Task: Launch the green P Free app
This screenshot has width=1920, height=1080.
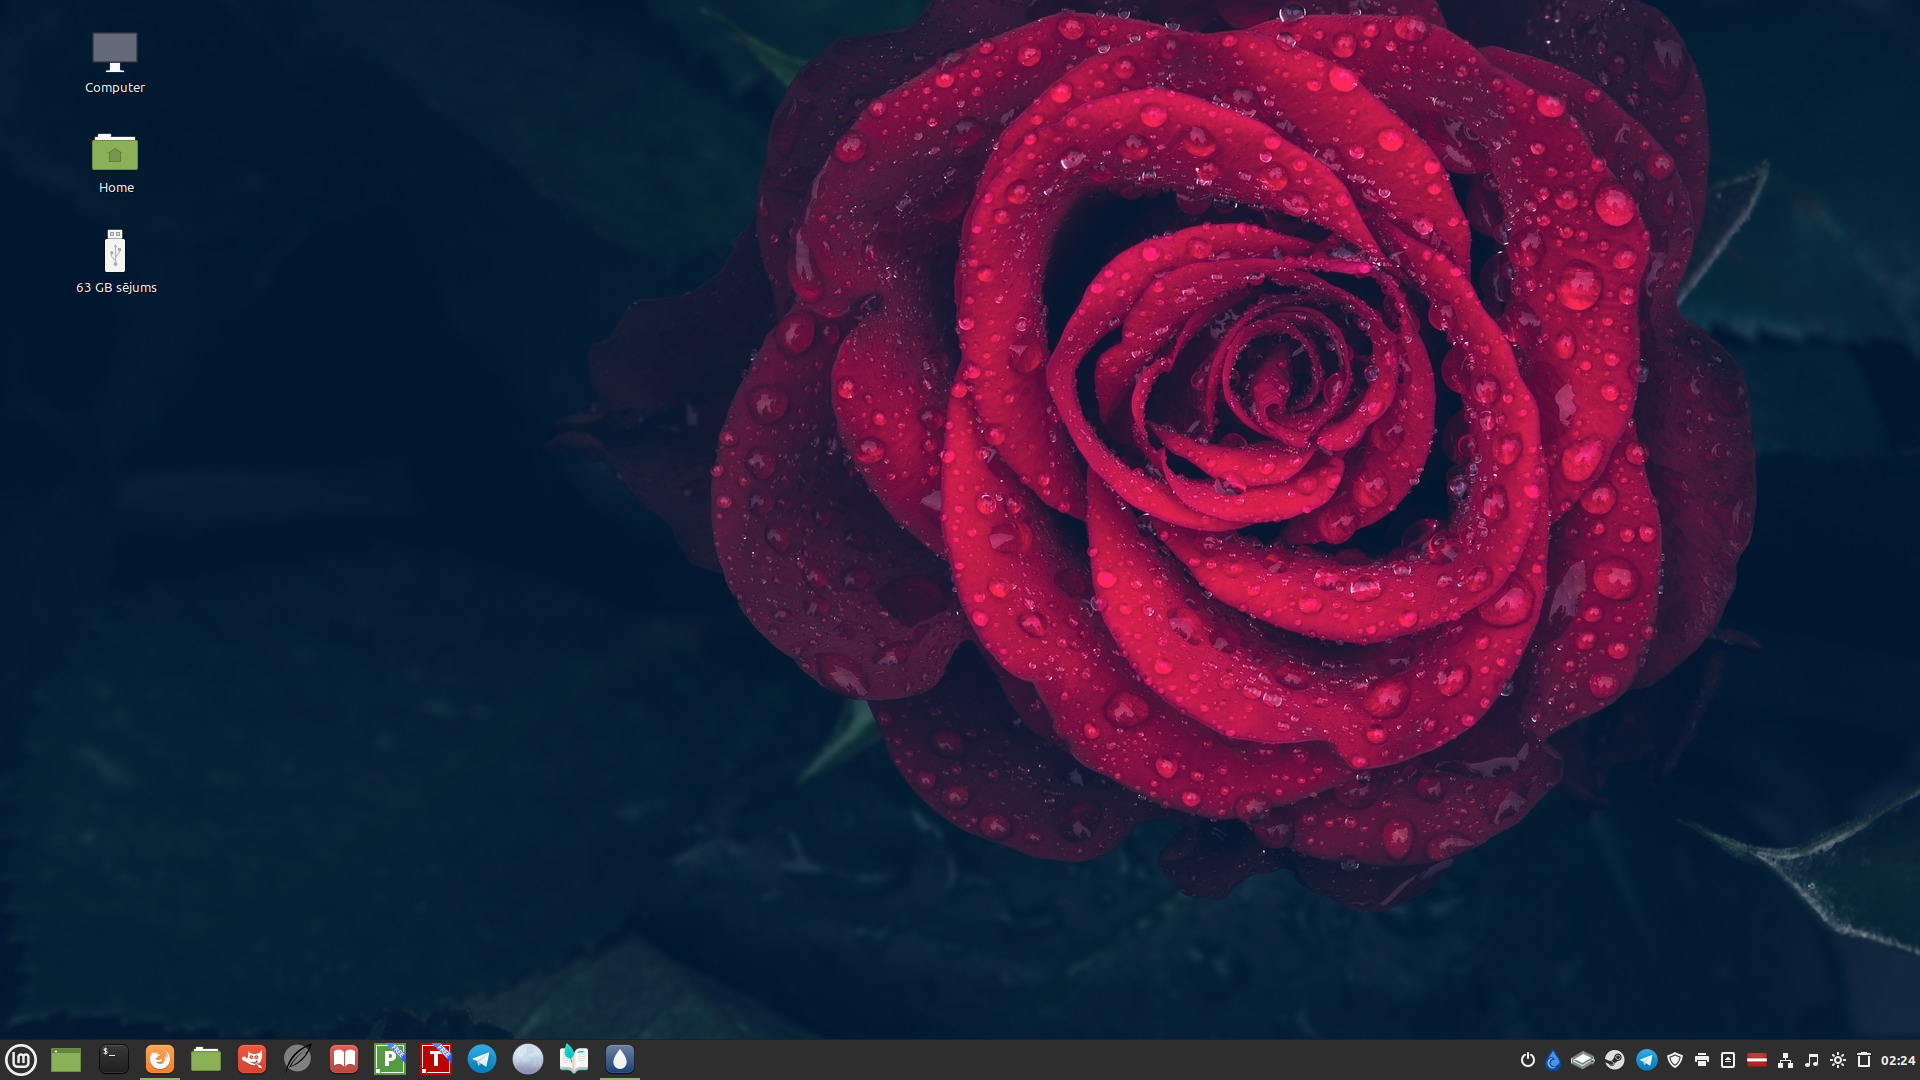Action: (390, 1059)
